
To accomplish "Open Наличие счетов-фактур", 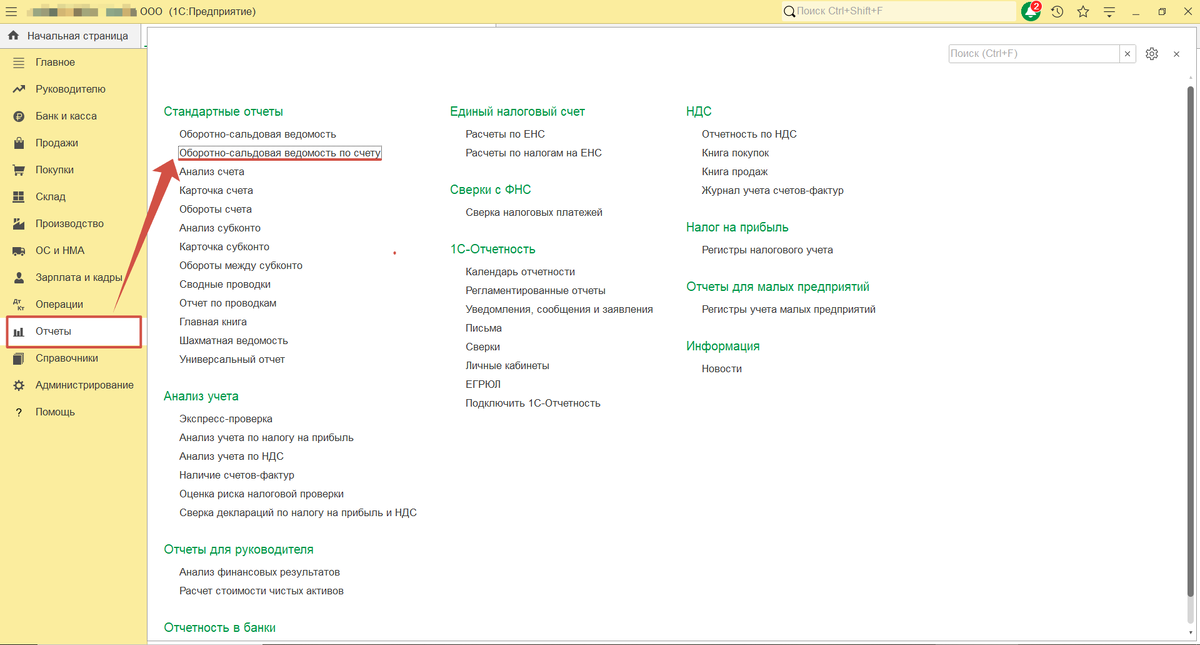I will (237, 475).
